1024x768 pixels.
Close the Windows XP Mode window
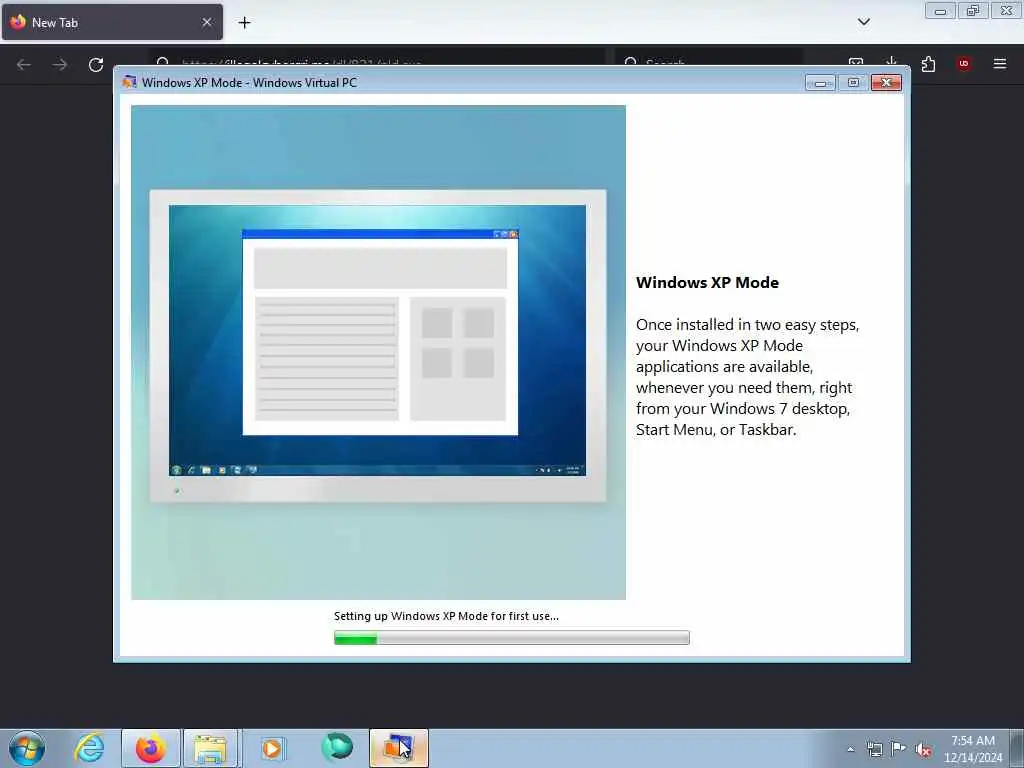click(886, 83)
